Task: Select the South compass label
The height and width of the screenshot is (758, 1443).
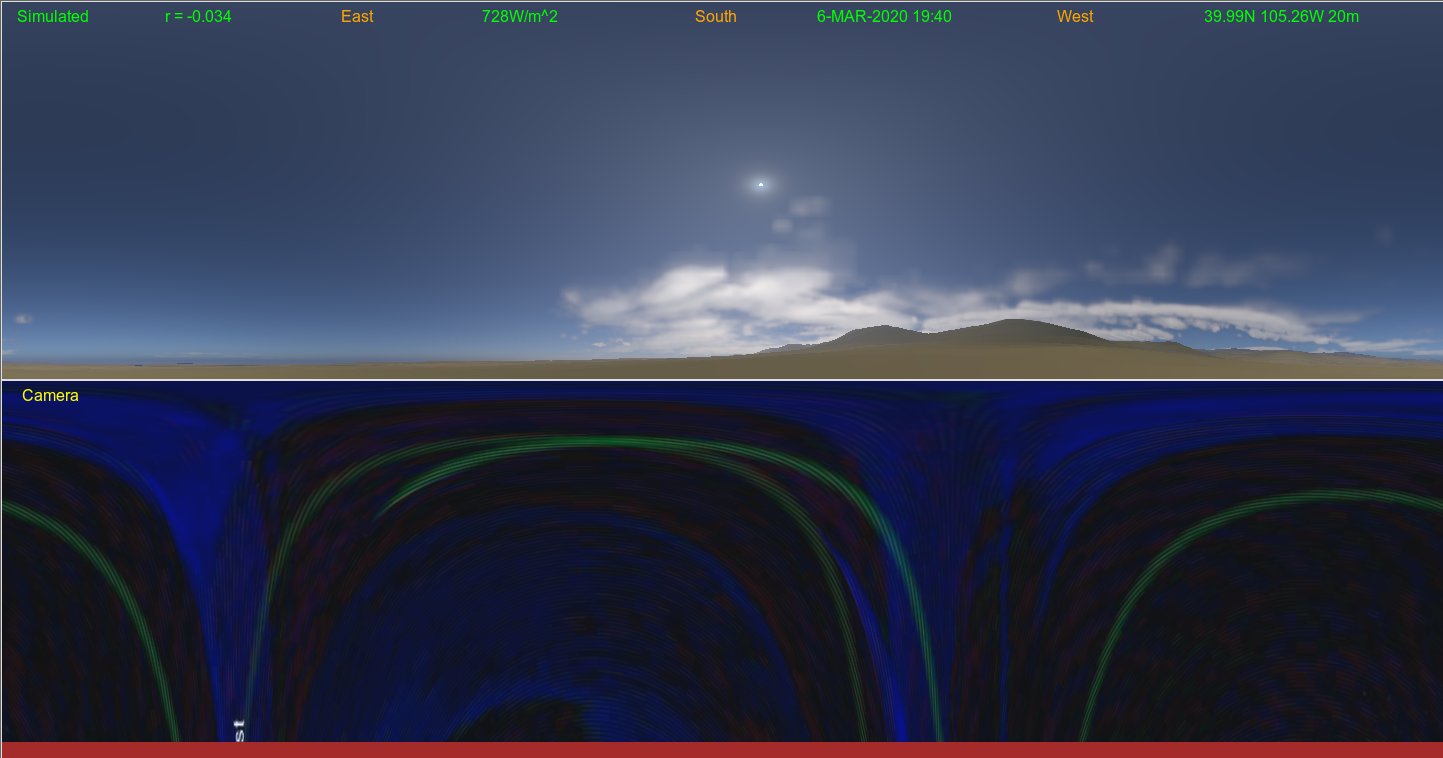Action: coord(716,17)
